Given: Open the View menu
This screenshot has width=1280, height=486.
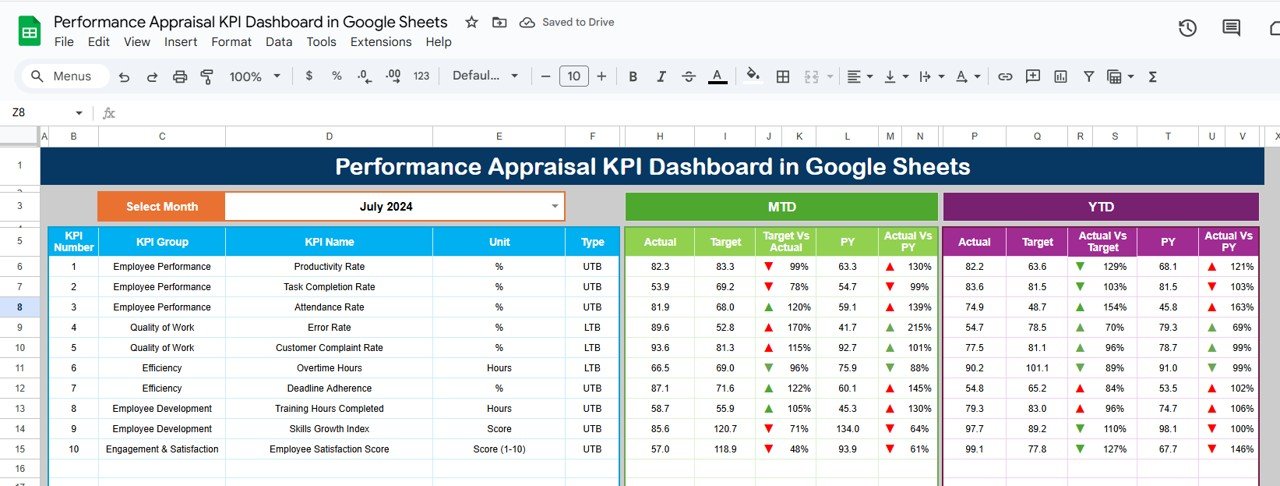Looking at the screenshot, I should pos(137,42).
